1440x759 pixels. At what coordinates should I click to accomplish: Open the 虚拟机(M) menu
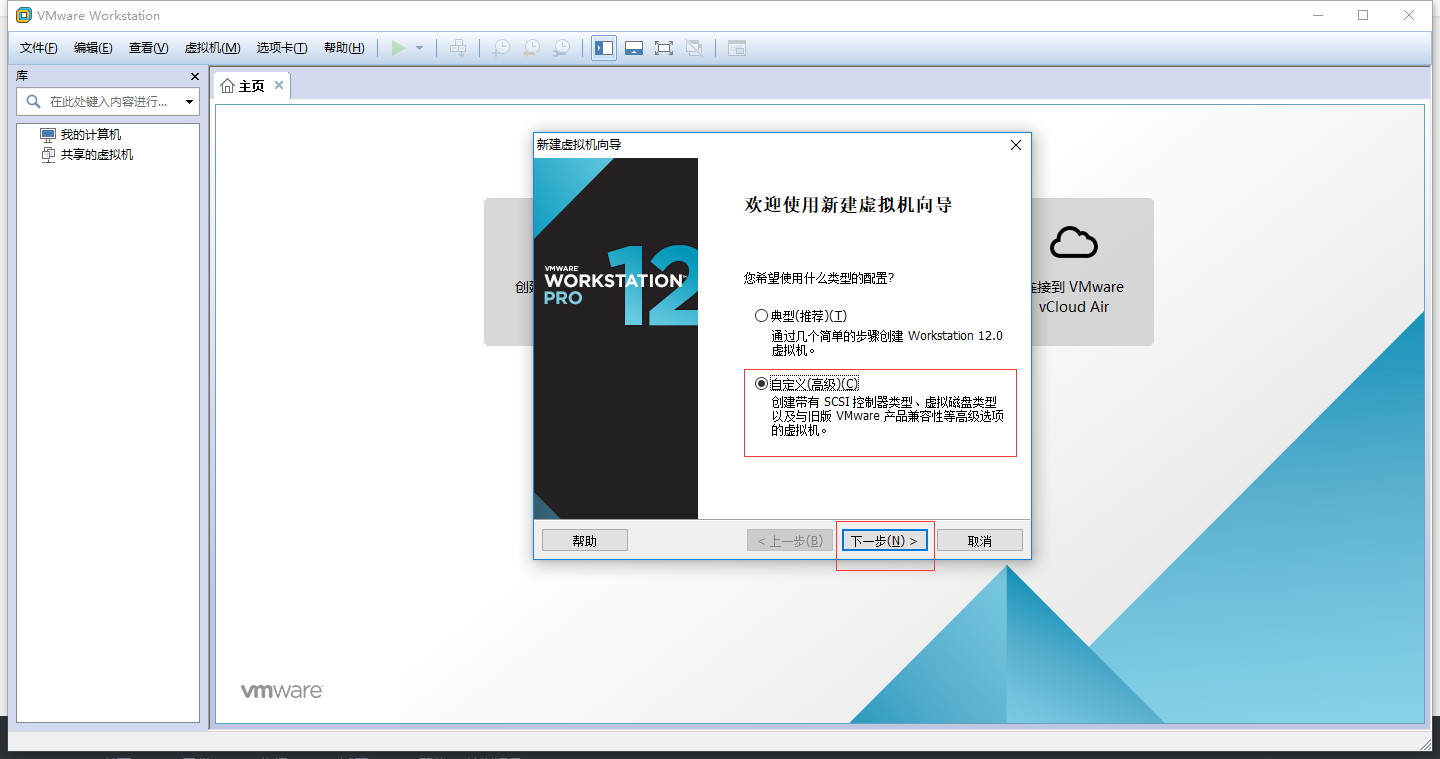pos(212,48)
